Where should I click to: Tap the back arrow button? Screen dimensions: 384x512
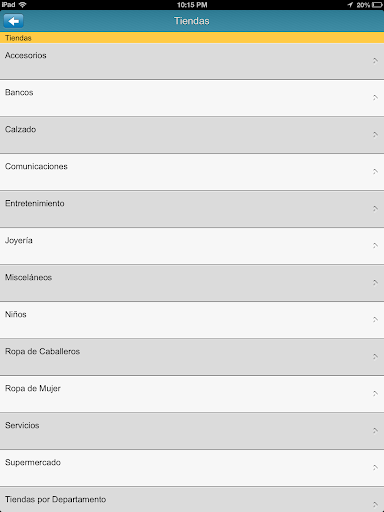pyautogui.click(x=13, y=21)
